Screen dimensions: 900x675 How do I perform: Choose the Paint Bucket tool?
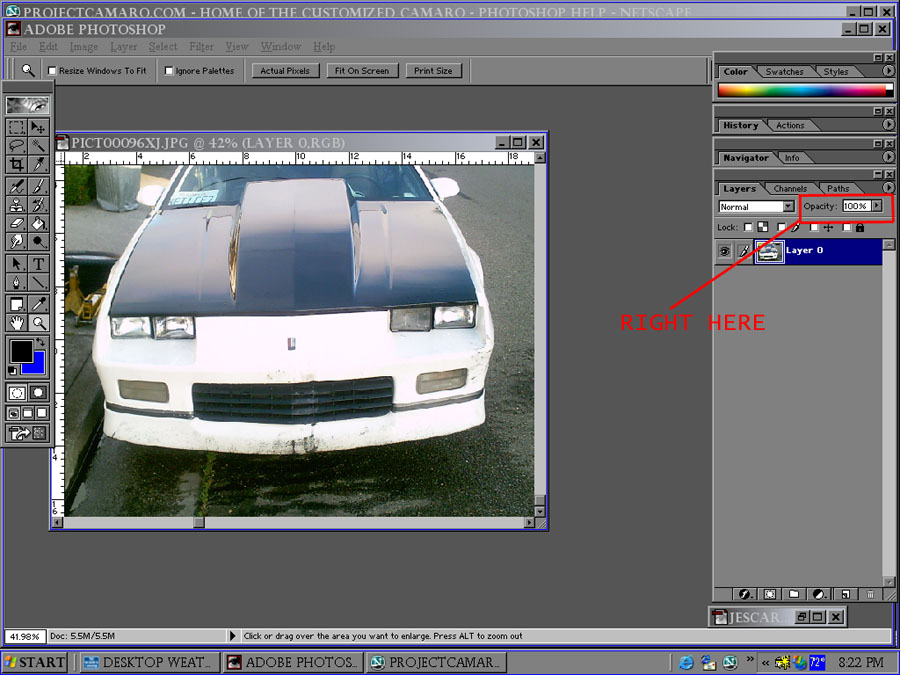coord(38,223)
